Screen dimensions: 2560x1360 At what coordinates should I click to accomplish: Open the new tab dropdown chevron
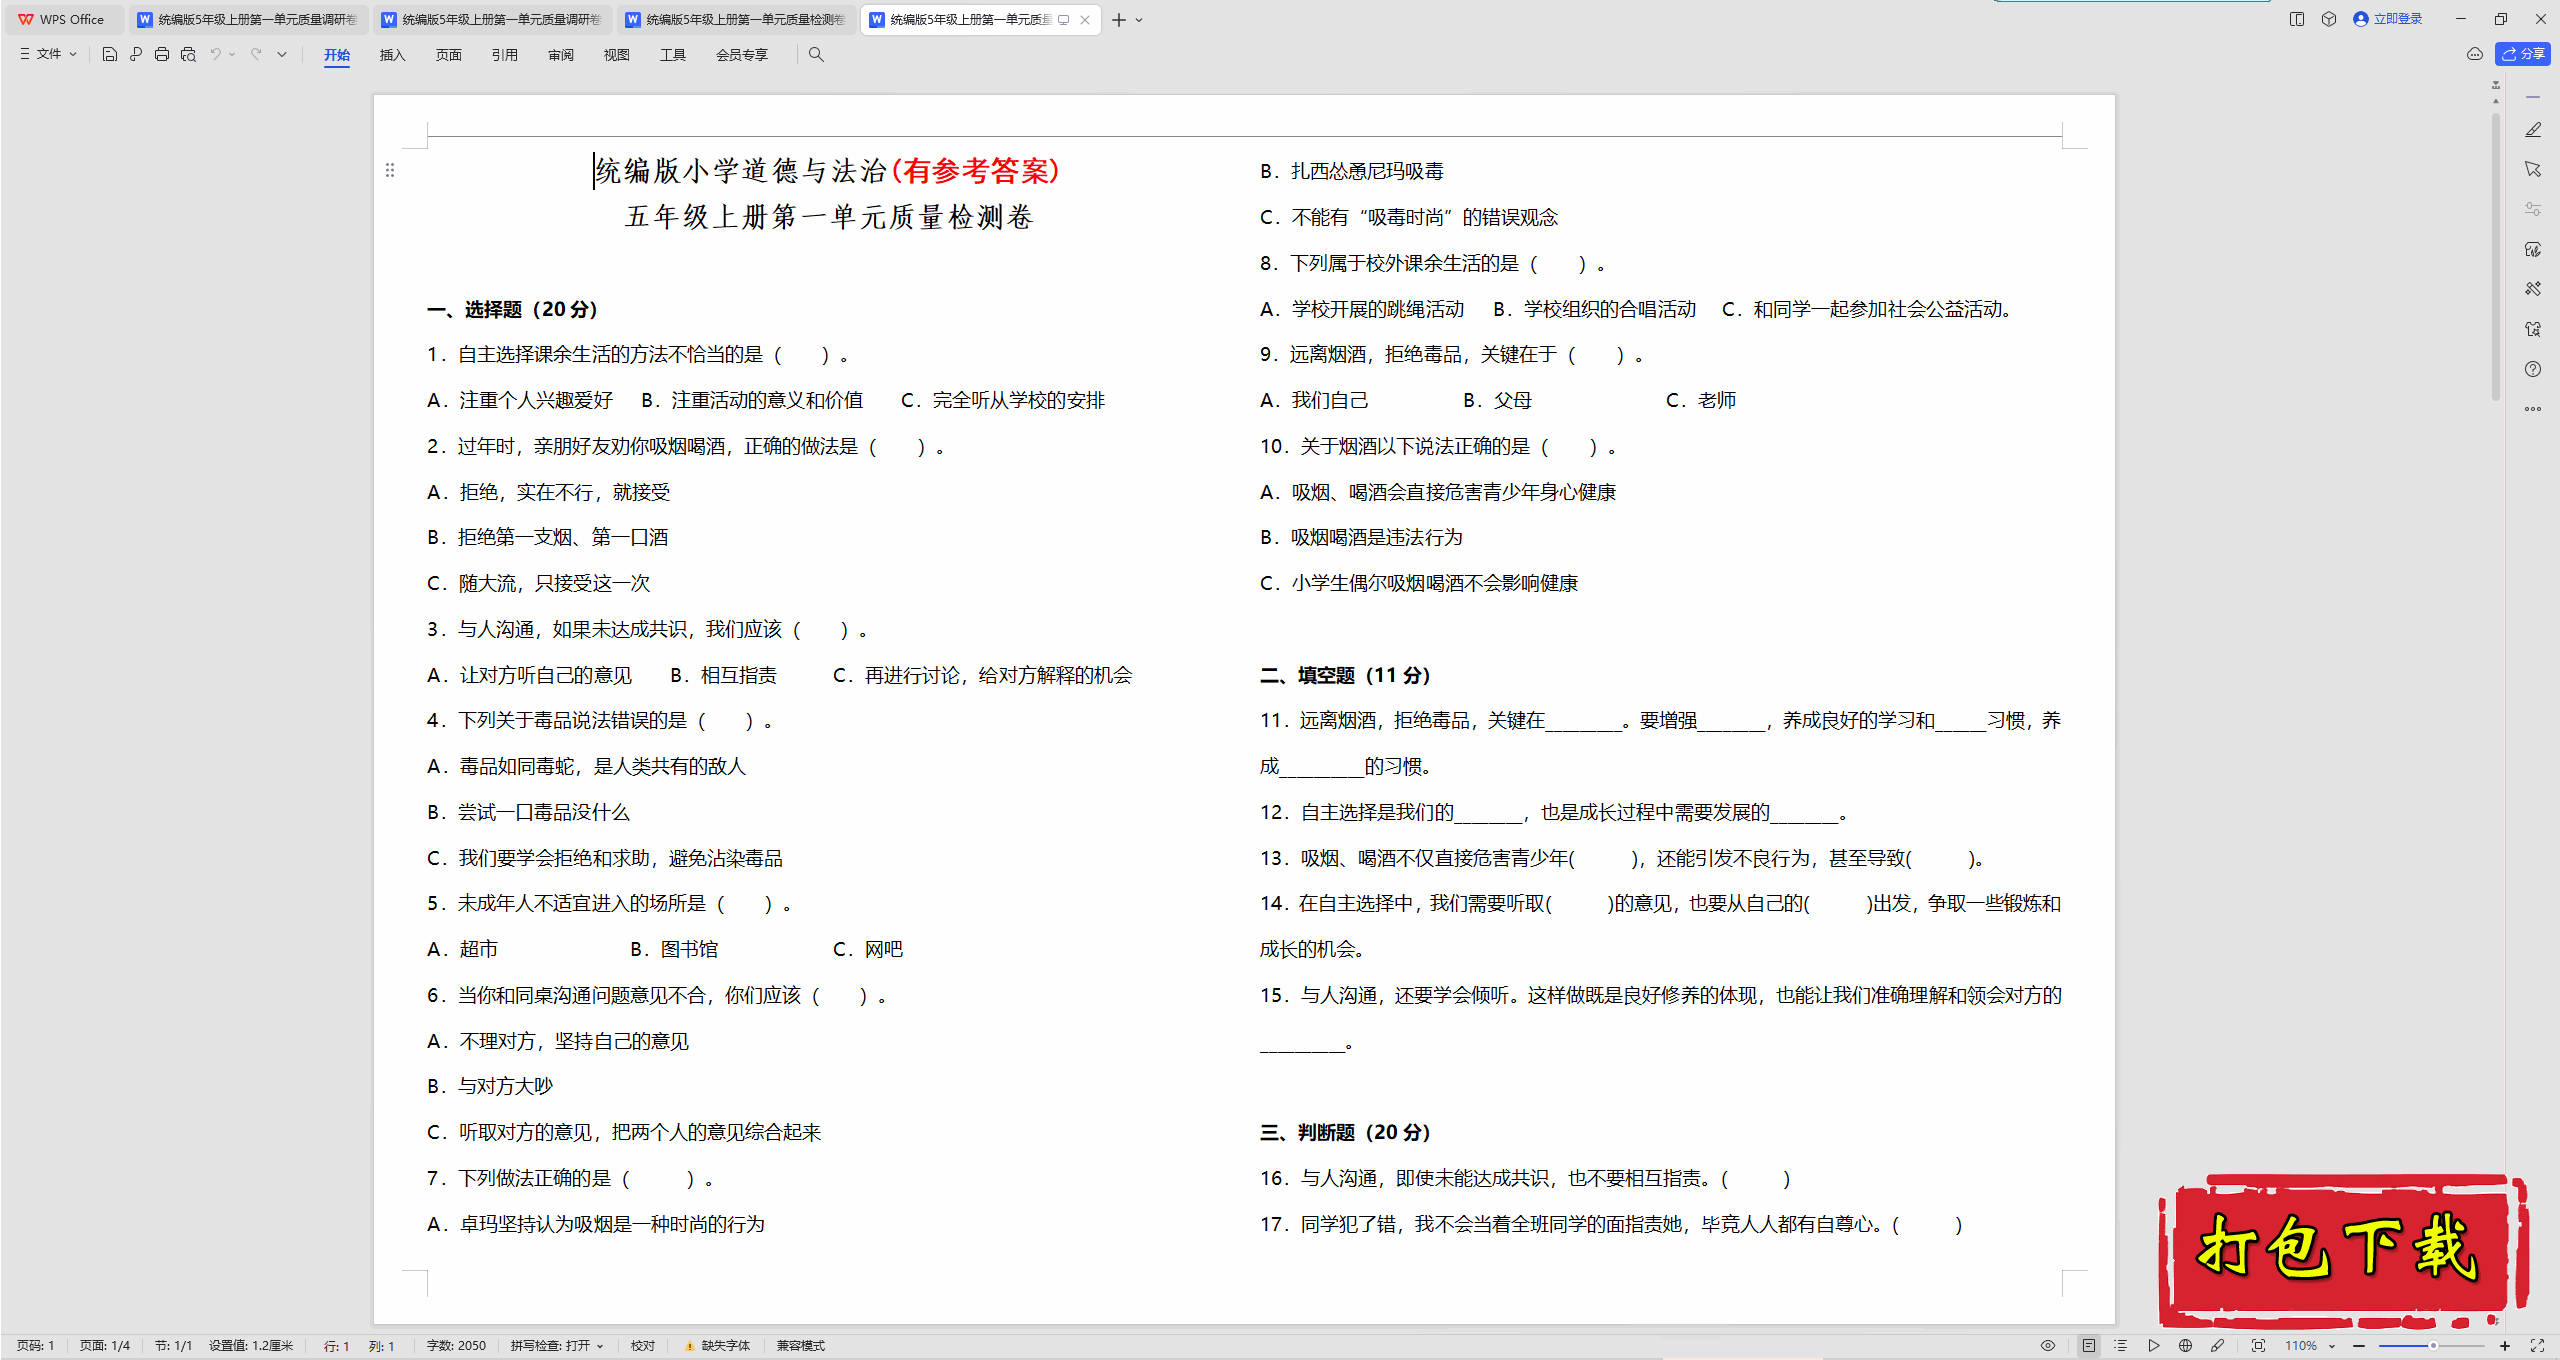[x=1139, y=20]
